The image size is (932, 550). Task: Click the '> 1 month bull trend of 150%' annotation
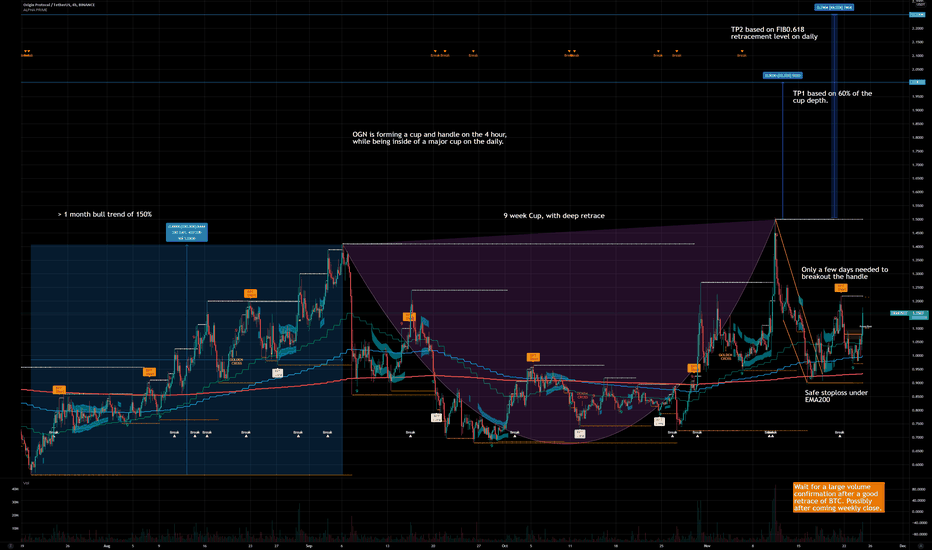pos(105,214)
